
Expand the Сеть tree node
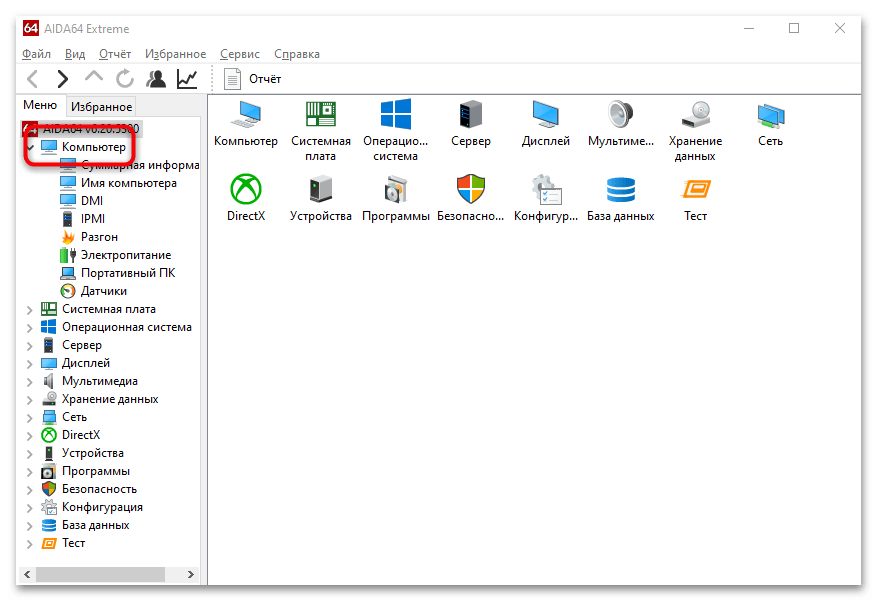tap(30, 418)
